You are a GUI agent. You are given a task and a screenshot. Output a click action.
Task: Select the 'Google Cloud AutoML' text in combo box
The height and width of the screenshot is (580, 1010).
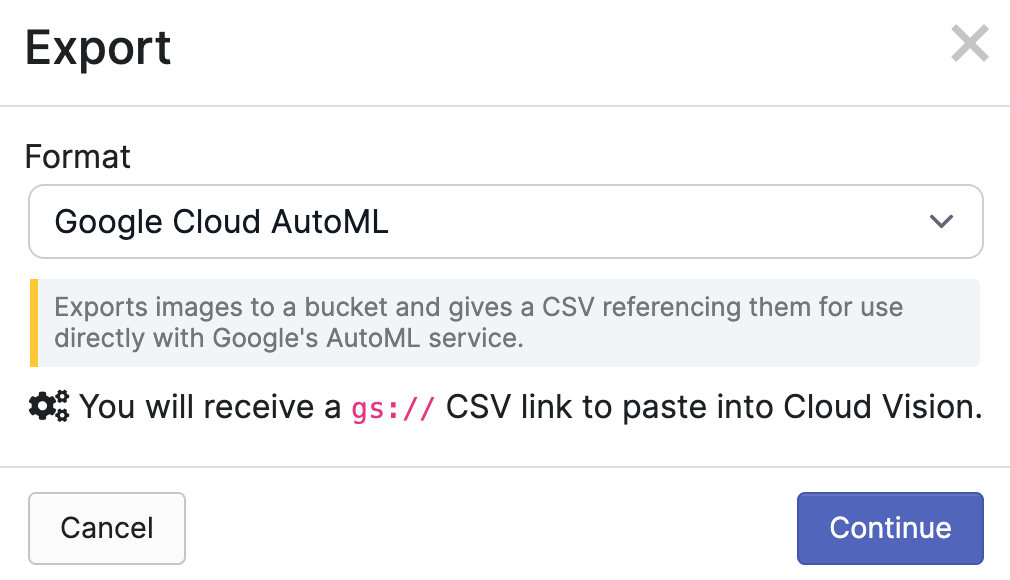click(221, 221)
